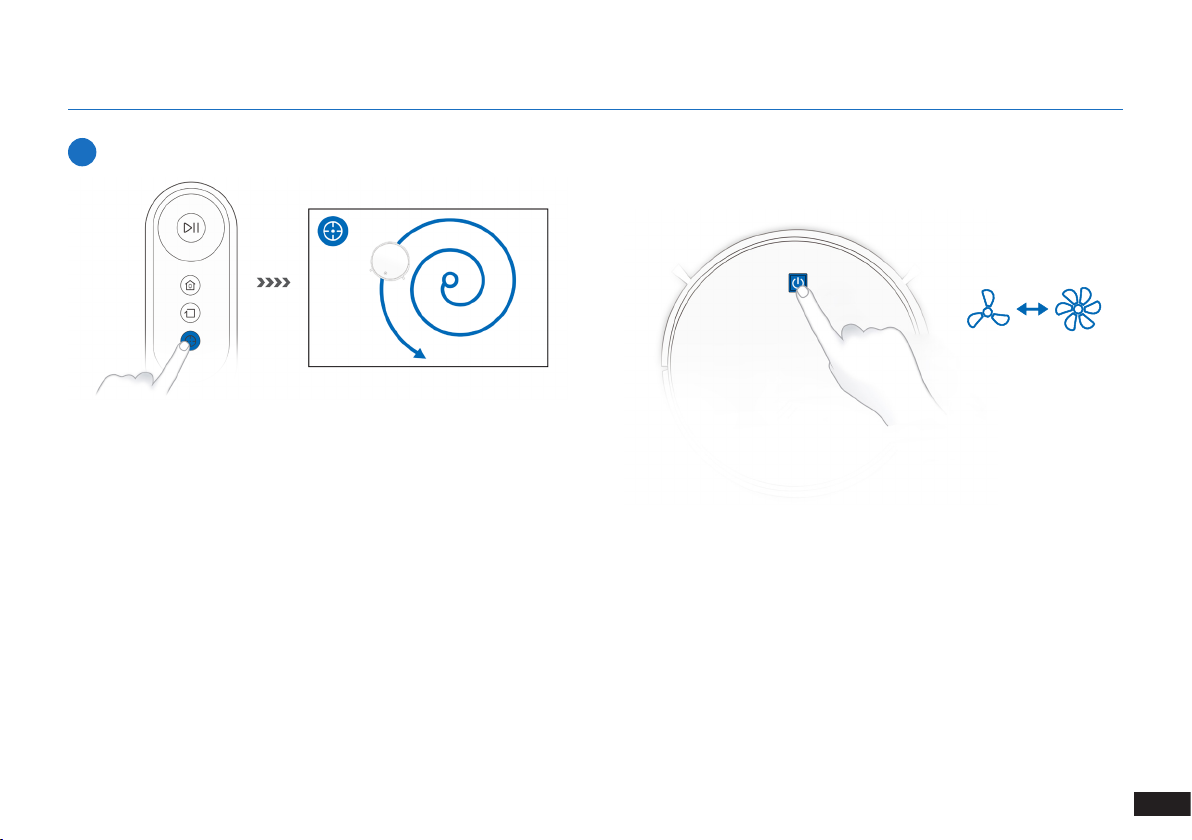
Task: Click the home return icon on the remote
Action: pos(190,285)
